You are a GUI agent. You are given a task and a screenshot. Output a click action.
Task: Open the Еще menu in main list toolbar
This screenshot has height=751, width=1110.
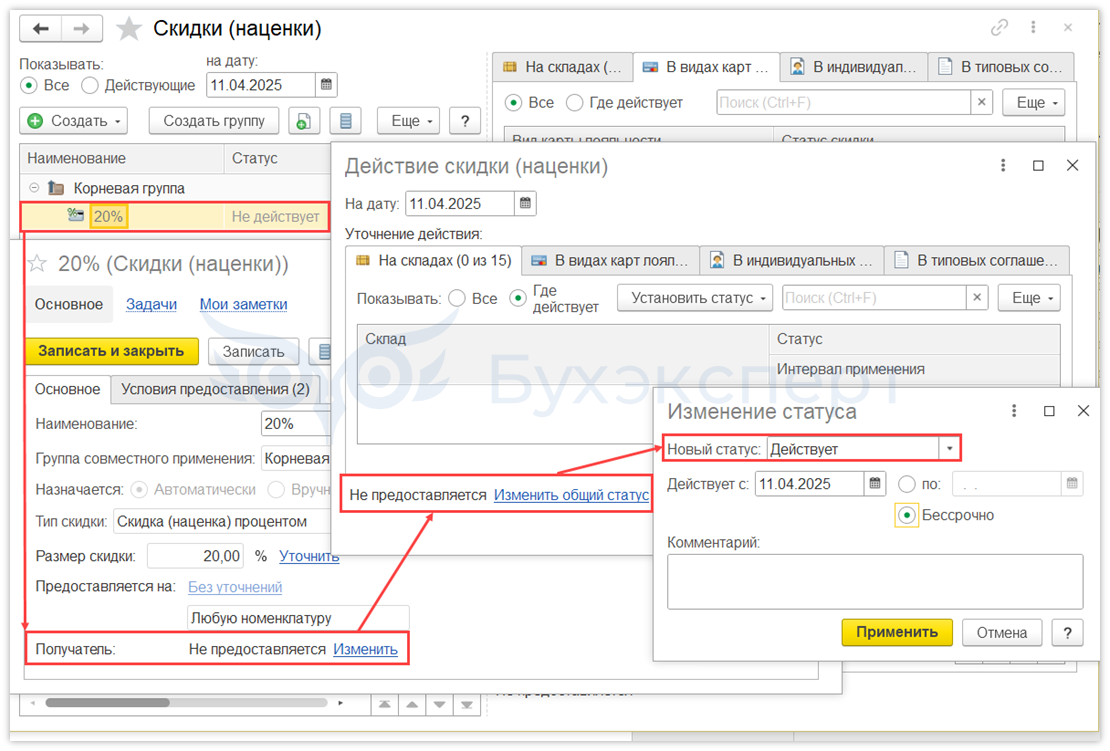pos(408,121)
